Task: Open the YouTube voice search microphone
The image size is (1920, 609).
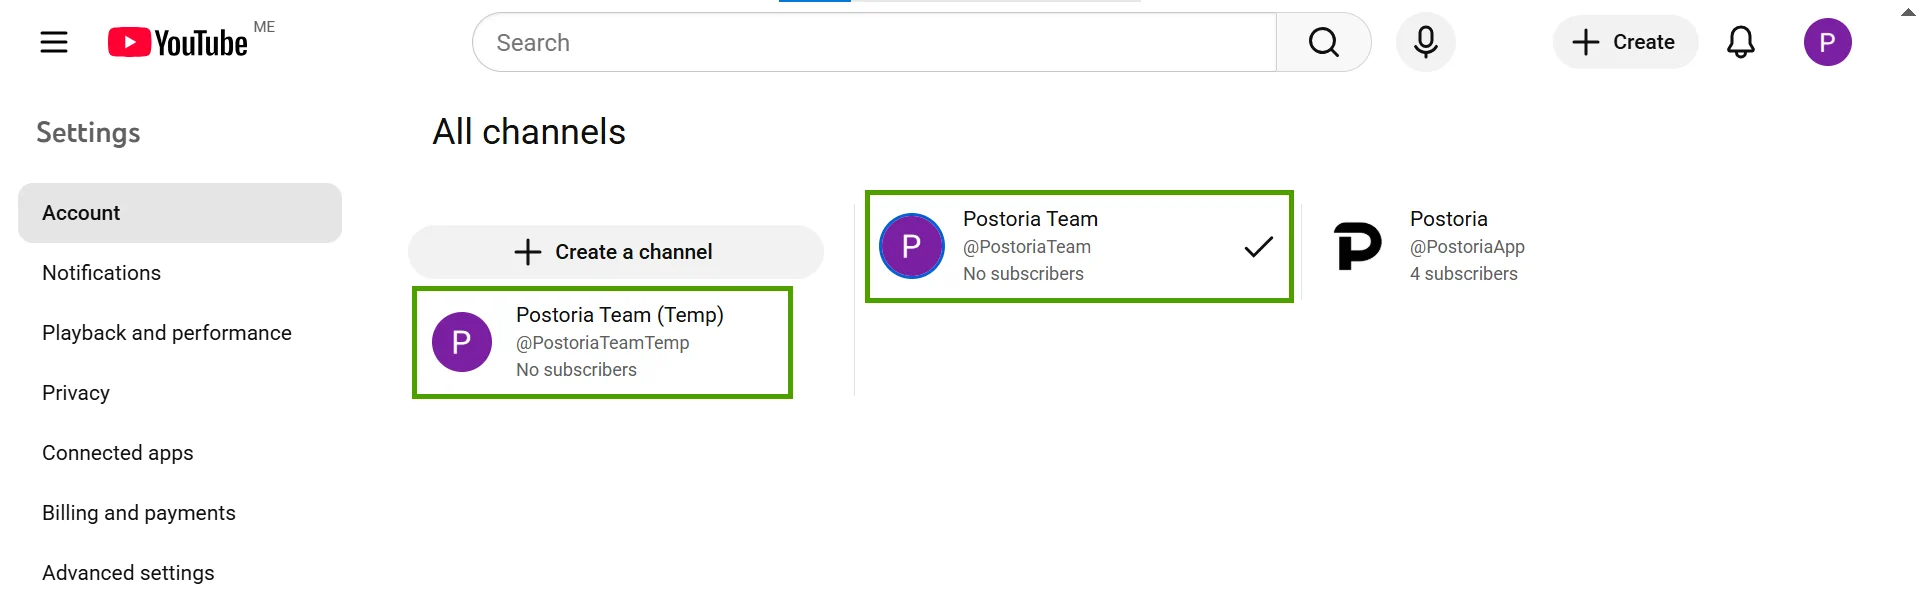Action: click(x=1425, y=42)
